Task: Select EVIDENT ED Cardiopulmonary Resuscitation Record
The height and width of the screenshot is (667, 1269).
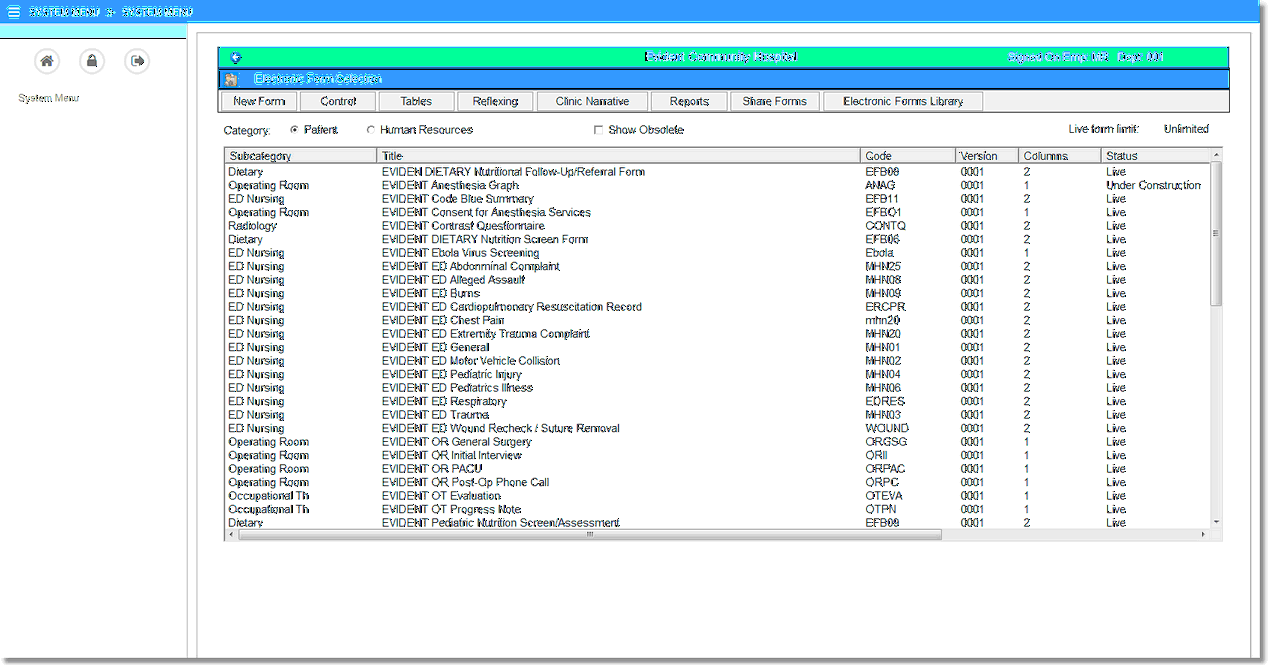Action: click(717, 307)
